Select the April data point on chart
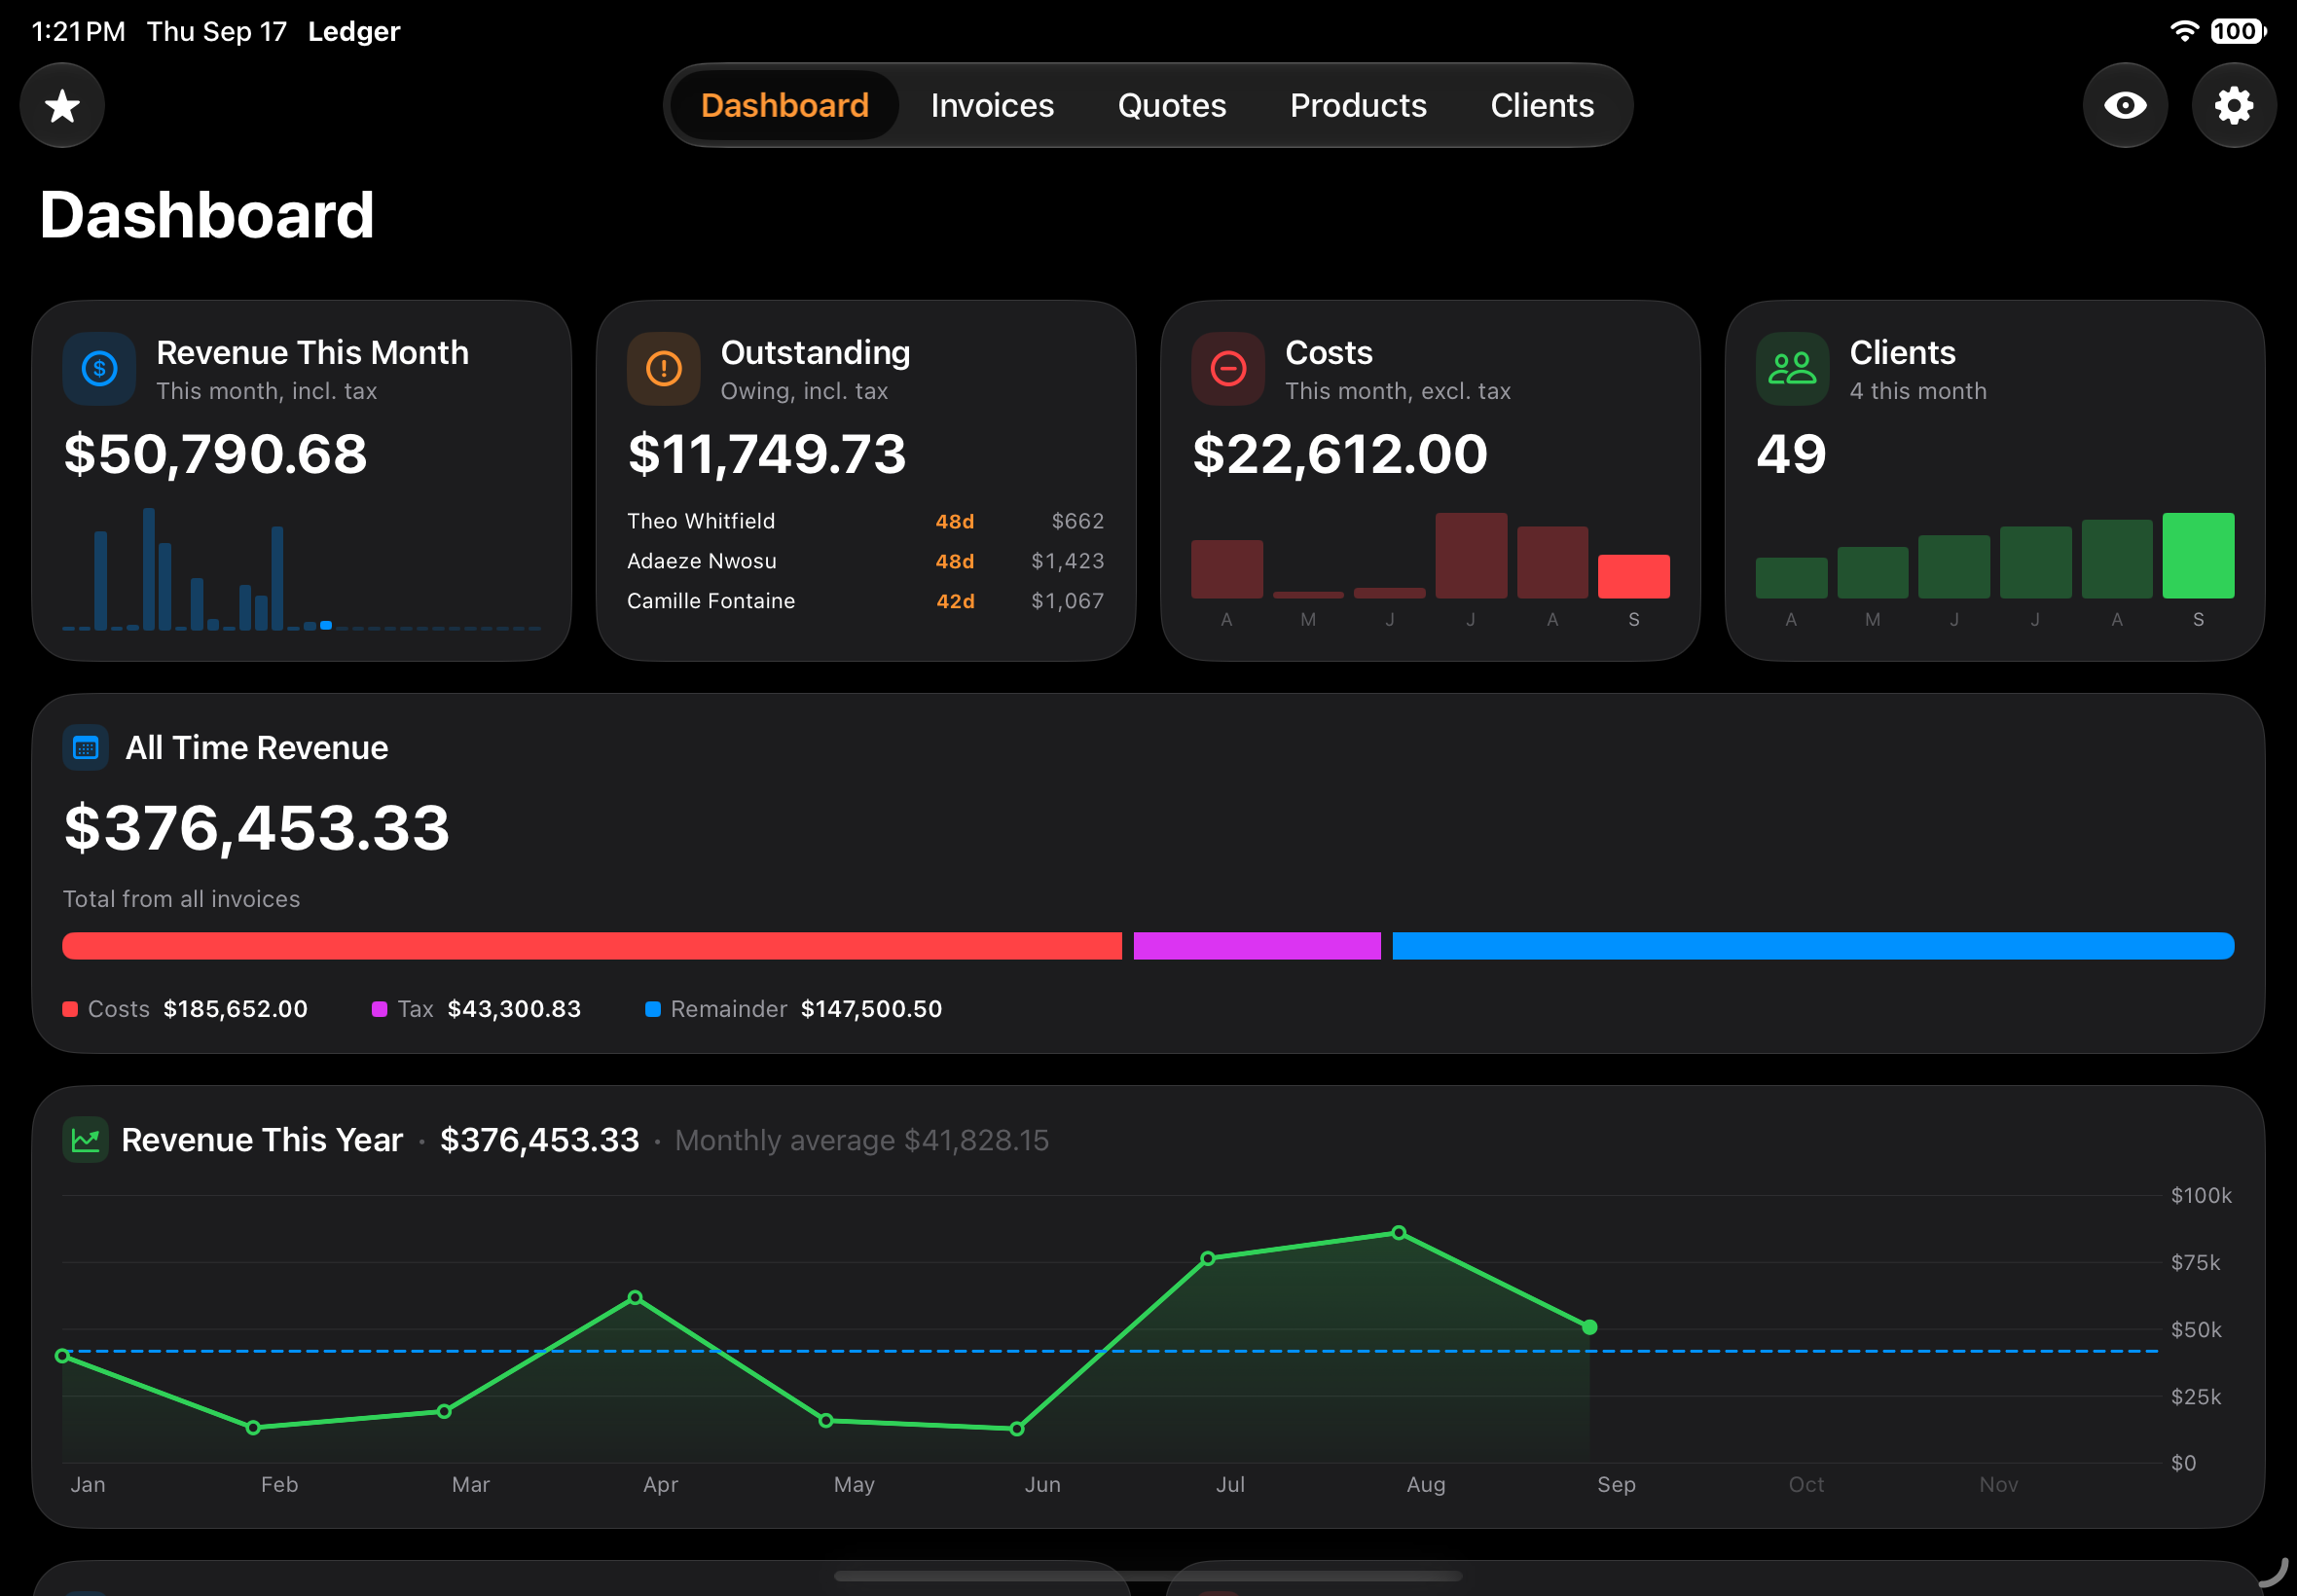This screenshot has height=1596, width=2297. pyautogui.click(x=635, y=1297)
